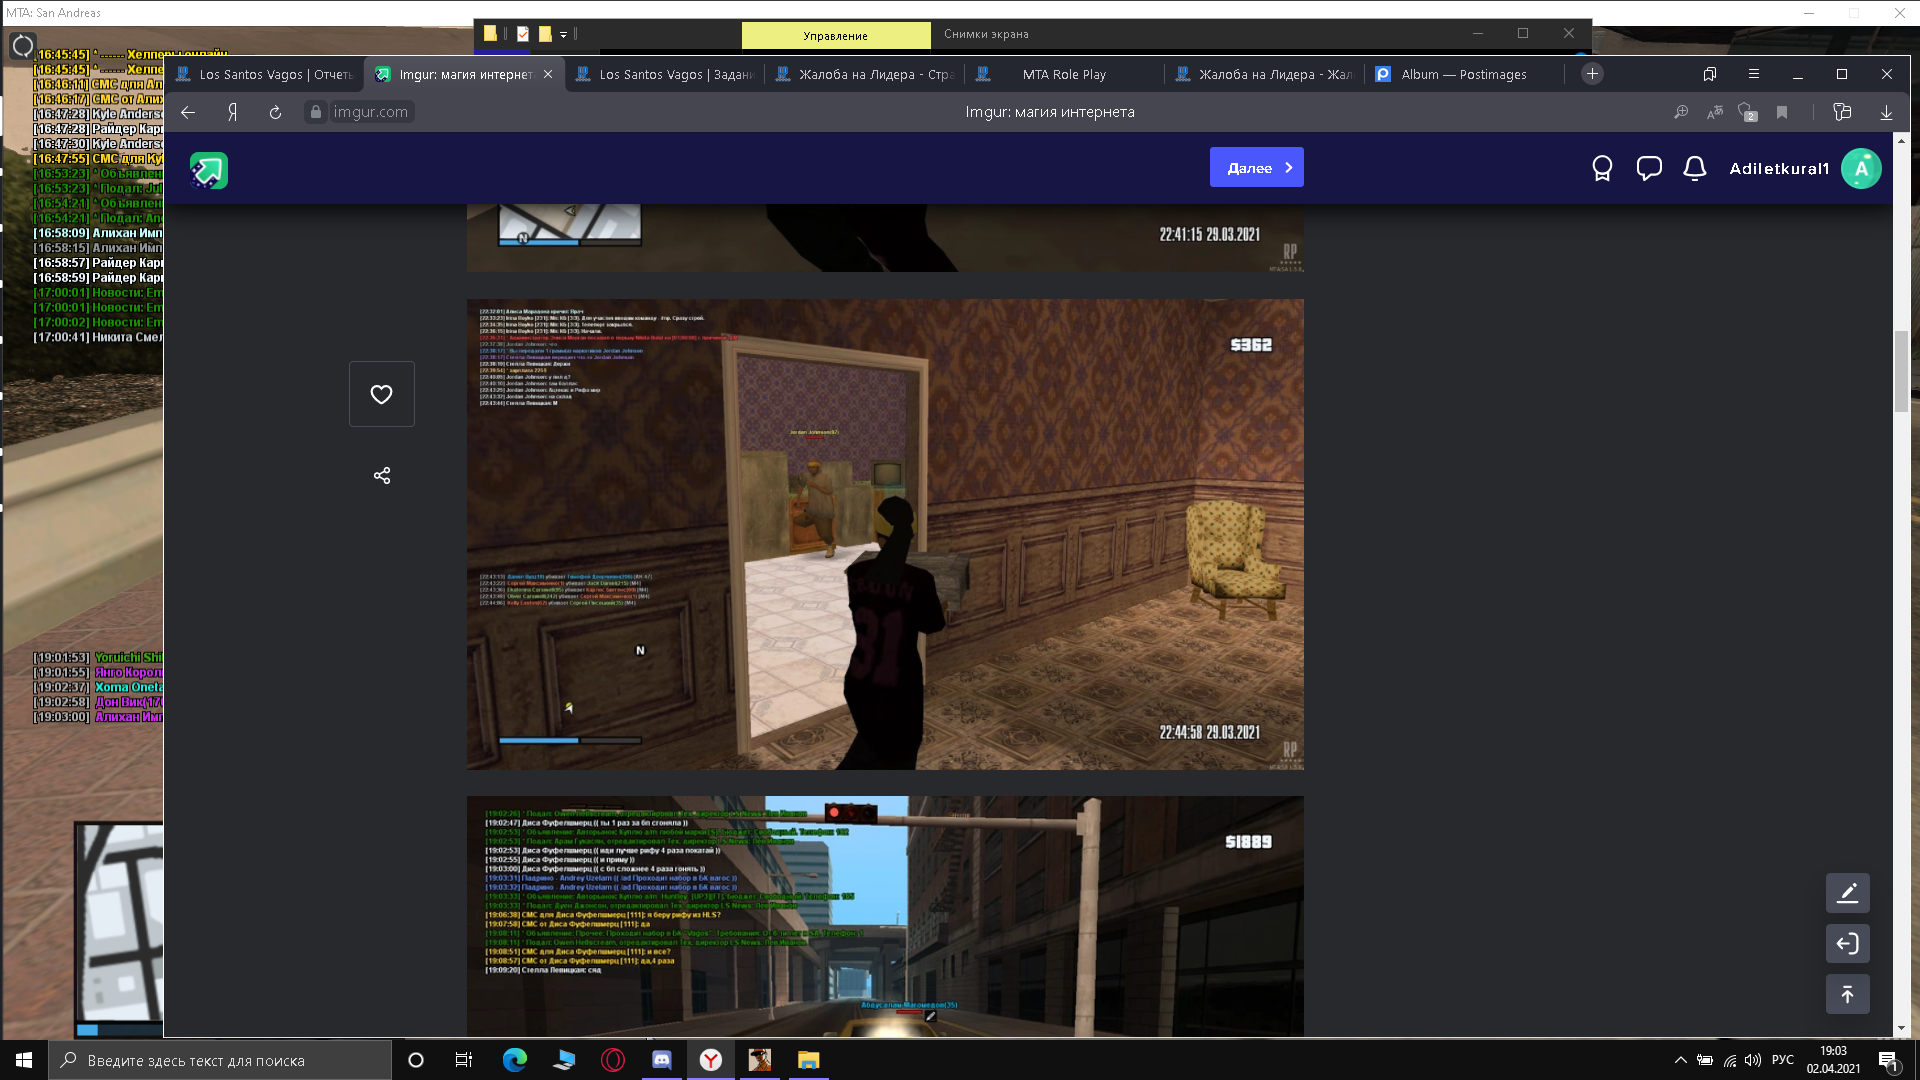1920x1080 pixels.
Task: Switch to Жалоба на Лидера - Жал tab
Action: (1265, 74)
